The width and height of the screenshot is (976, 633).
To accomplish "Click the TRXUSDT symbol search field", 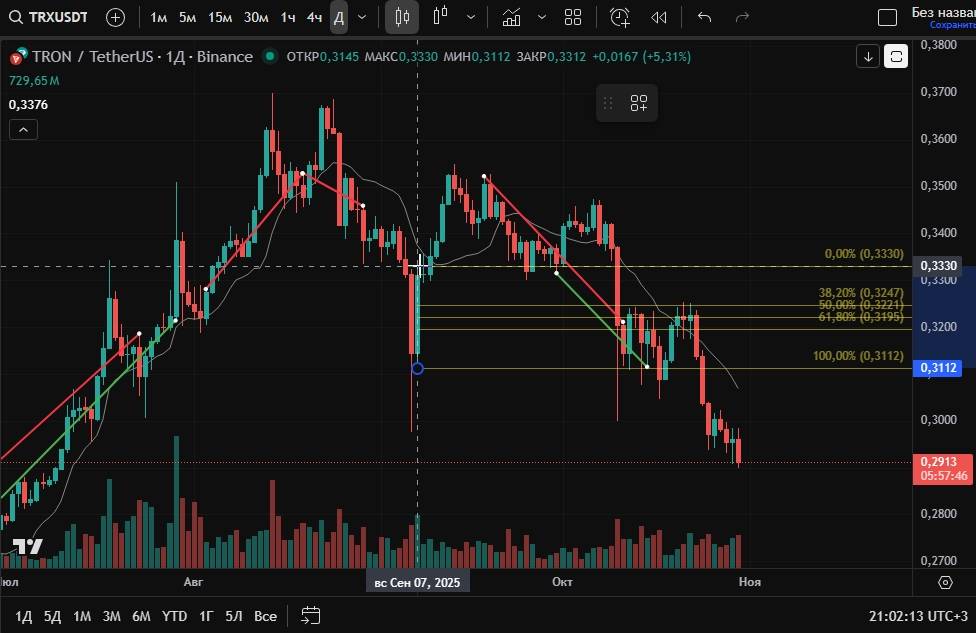I will point(55,17).
